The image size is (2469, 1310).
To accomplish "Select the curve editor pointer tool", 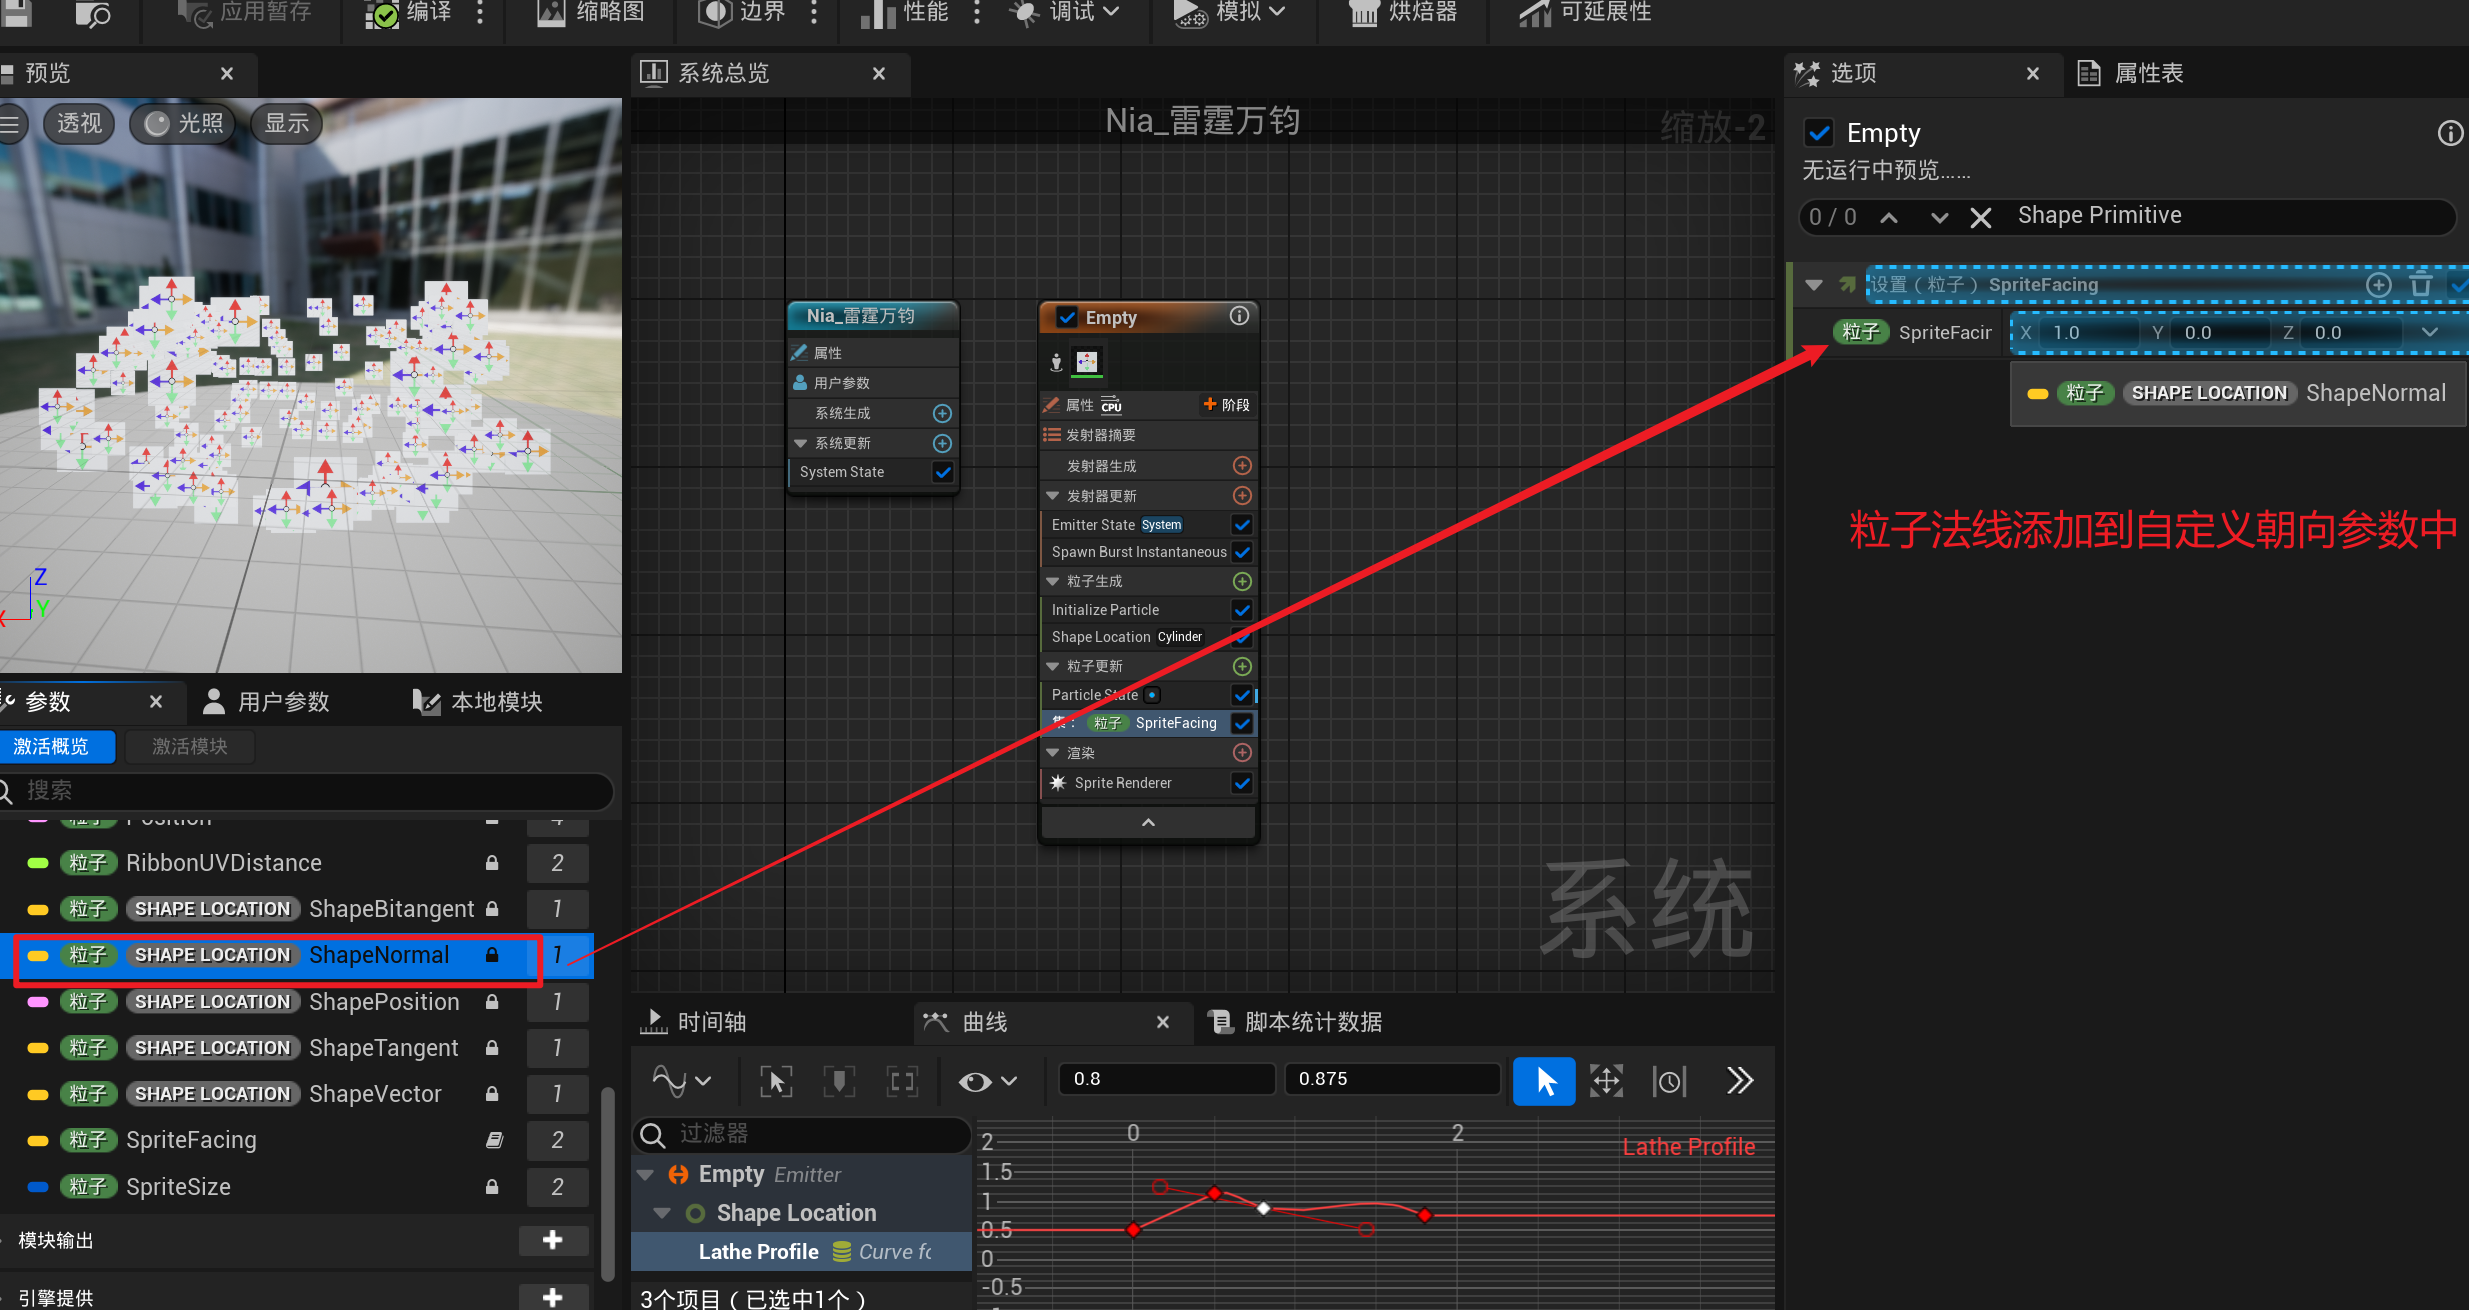I will [1544, 1081].
